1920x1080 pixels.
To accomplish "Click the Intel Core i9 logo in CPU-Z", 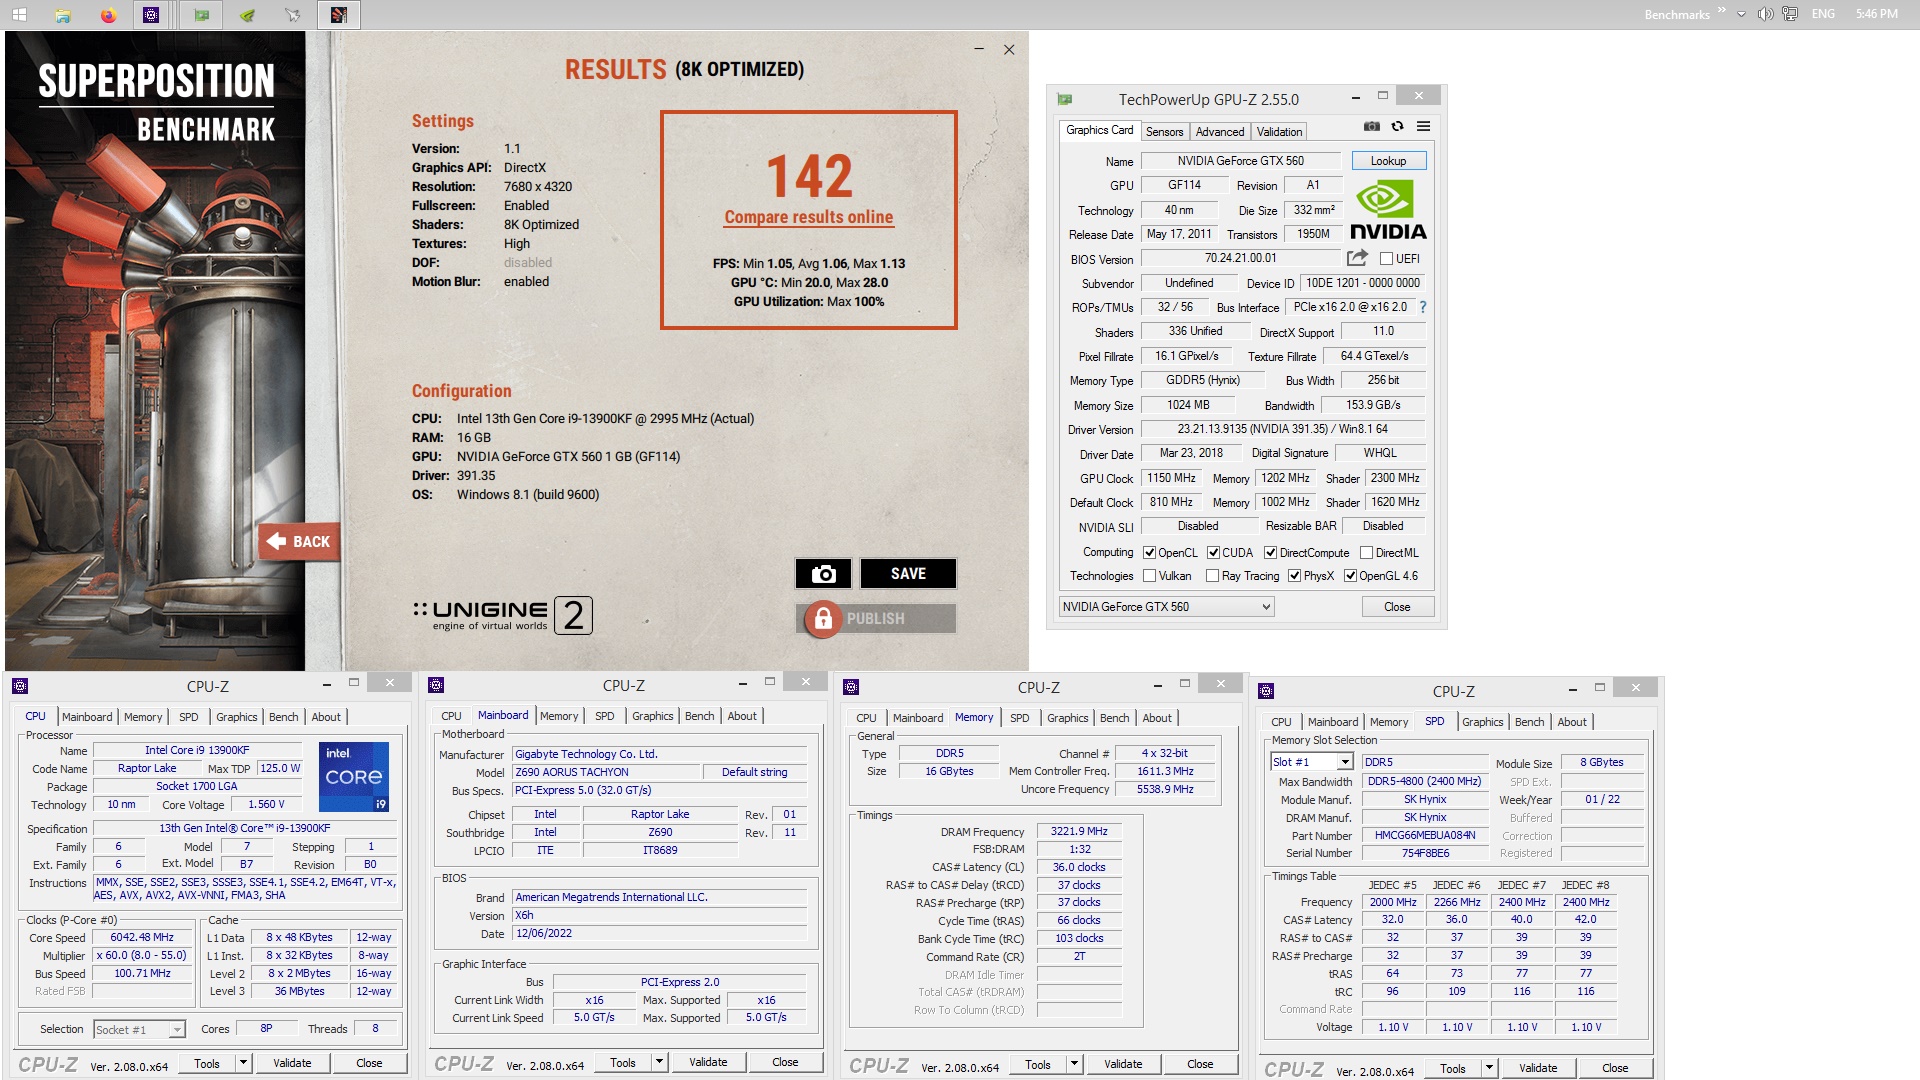I will coord(354,776).
